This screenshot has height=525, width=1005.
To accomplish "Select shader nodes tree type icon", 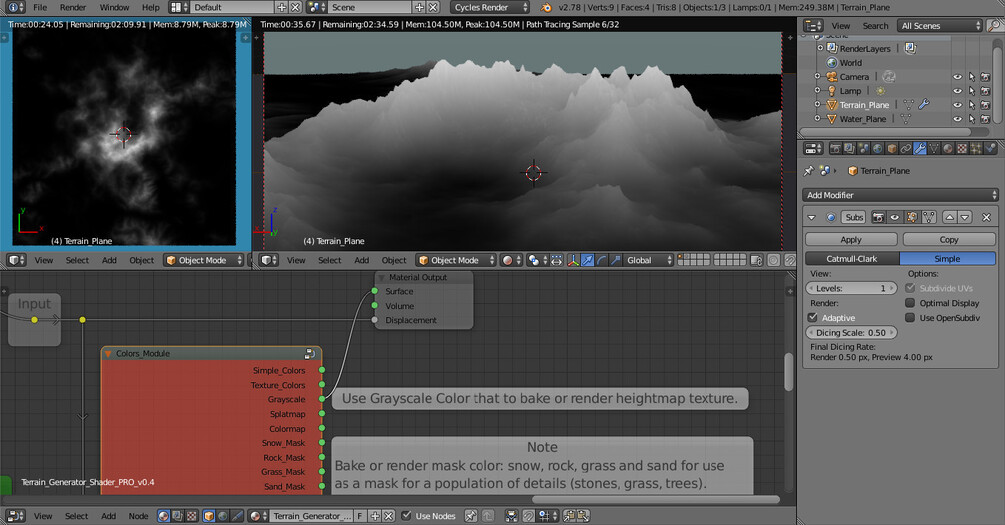I will click(163, 516).
